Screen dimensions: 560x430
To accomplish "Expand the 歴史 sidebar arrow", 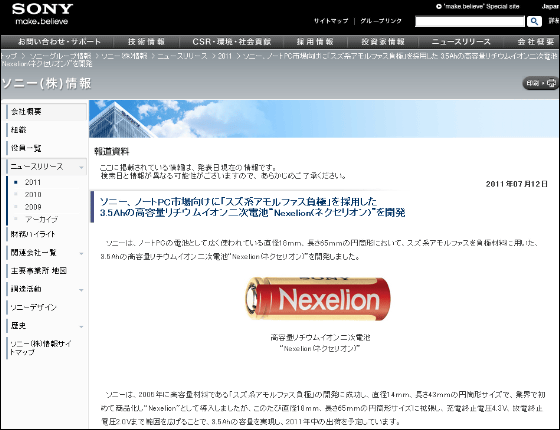I will [x=81, y=327].
